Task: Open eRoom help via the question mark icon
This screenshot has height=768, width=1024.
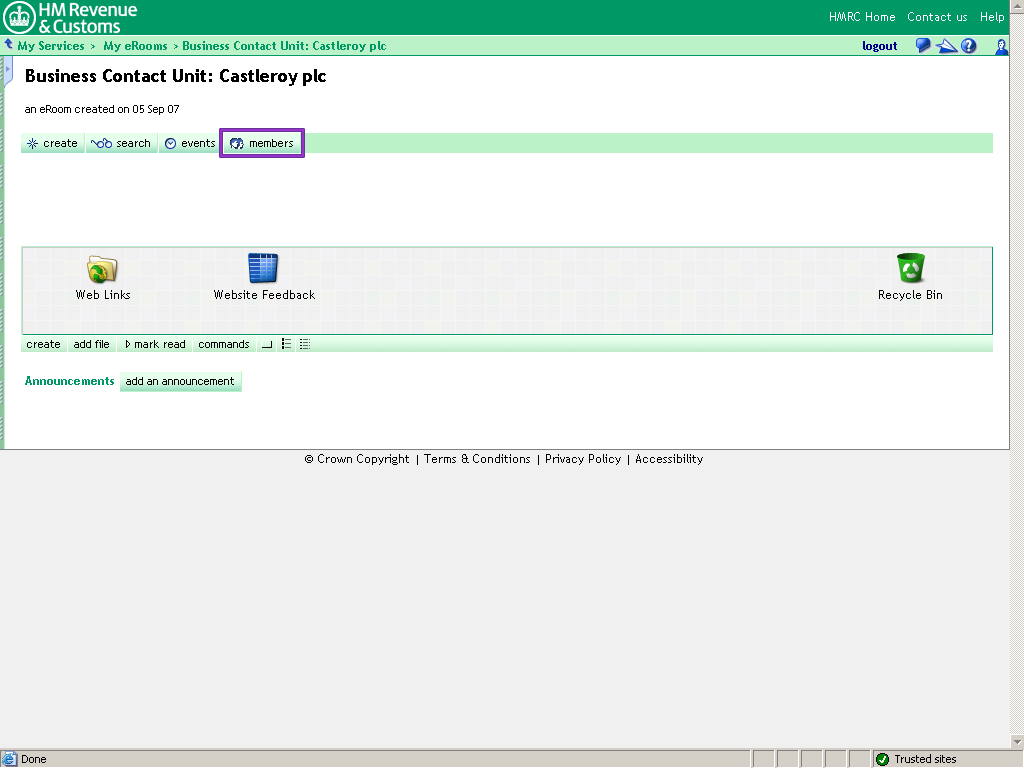Action: pyautogui.click(x=967, y=45)
